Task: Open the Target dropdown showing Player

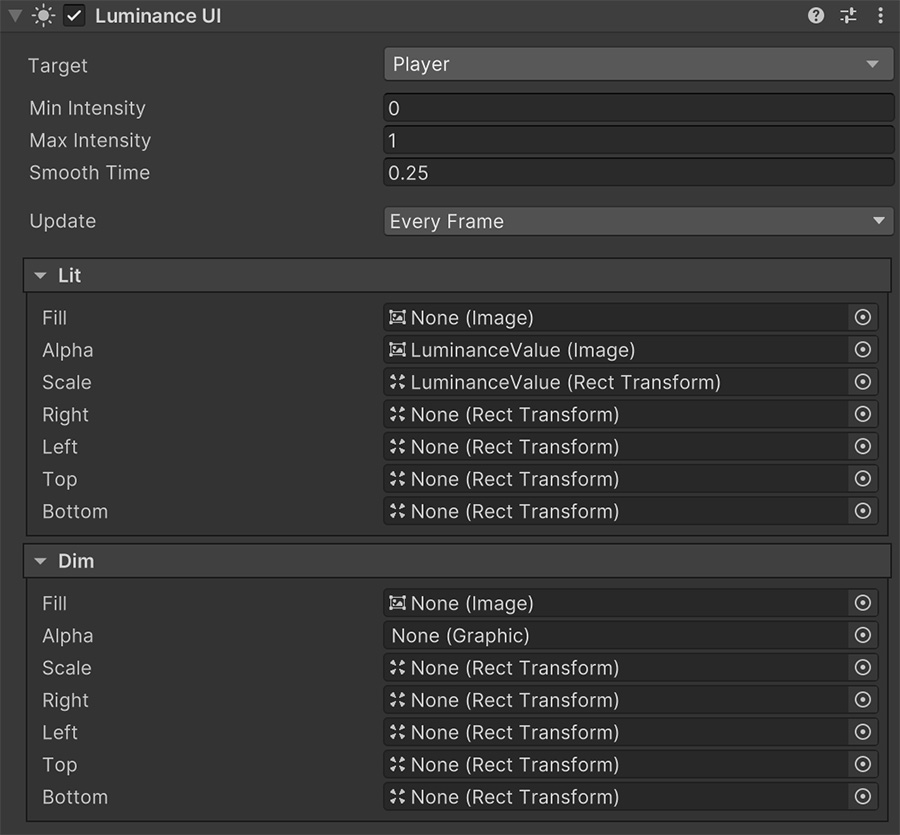Action: point(638,63)
